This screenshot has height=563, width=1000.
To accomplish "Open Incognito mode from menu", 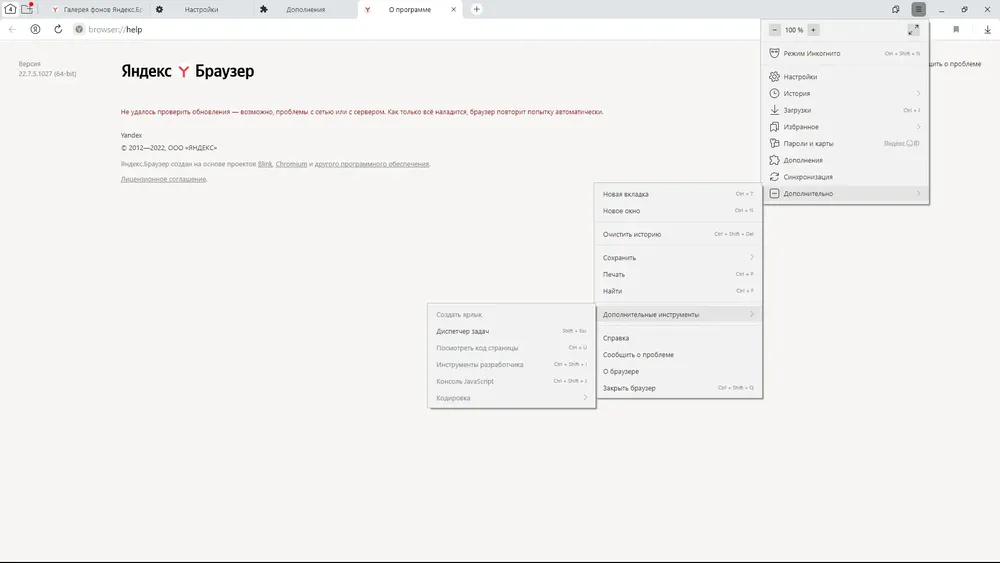I will pyautogui.click(x=845, y=54).
